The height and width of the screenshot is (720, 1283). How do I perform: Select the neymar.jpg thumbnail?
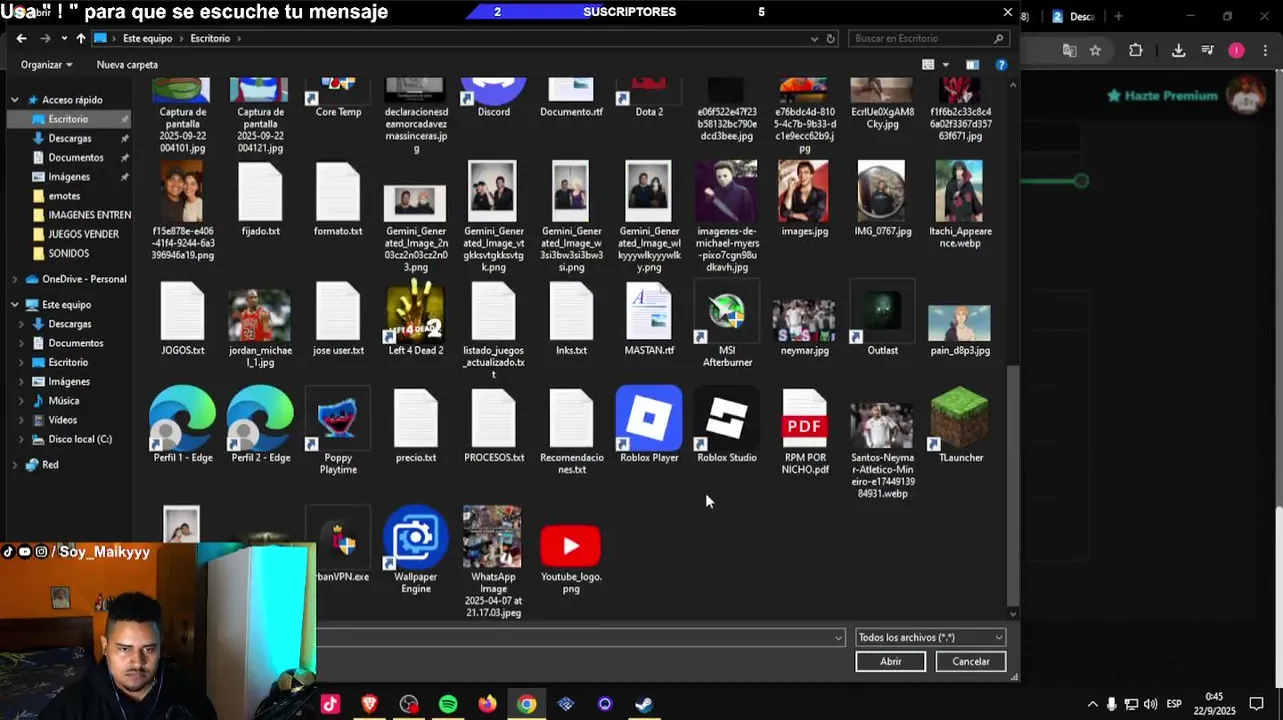point(805,321)
